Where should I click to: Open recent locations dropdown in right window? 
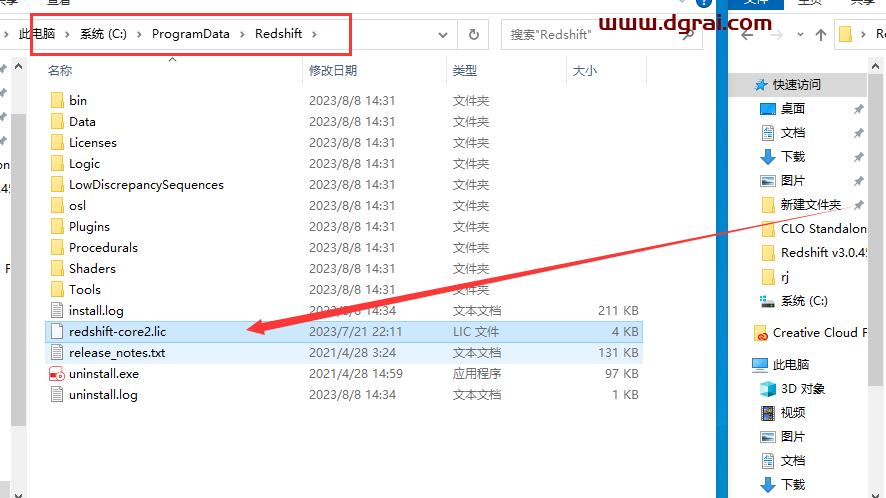(x=800, y=35)
